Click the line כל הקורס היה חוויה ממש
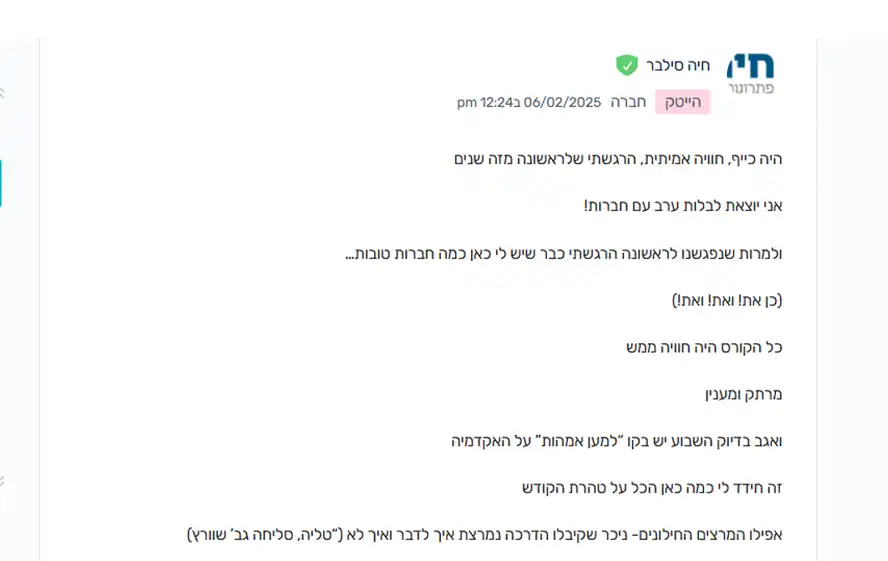 click(x=704, y=347)
